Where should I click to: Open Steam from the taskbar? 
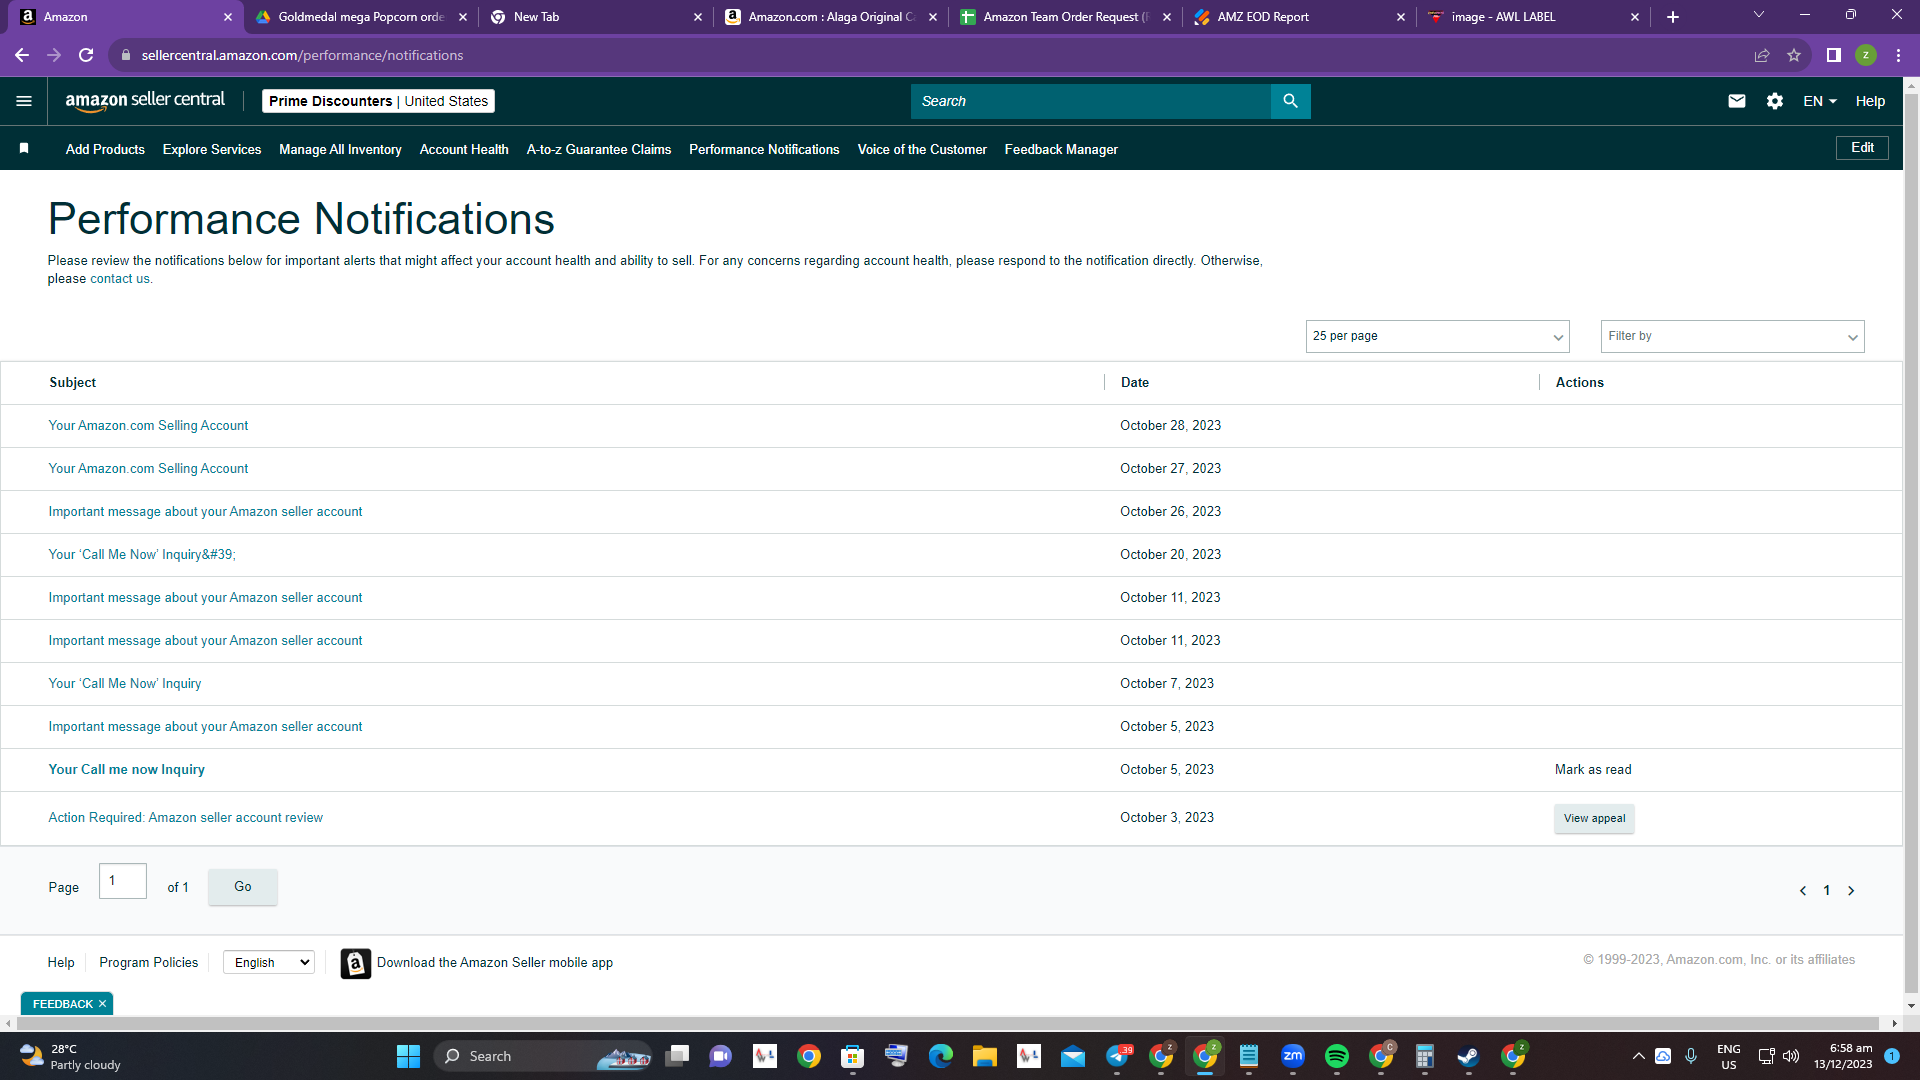pyautogui.click(x=1469, y=1056)
